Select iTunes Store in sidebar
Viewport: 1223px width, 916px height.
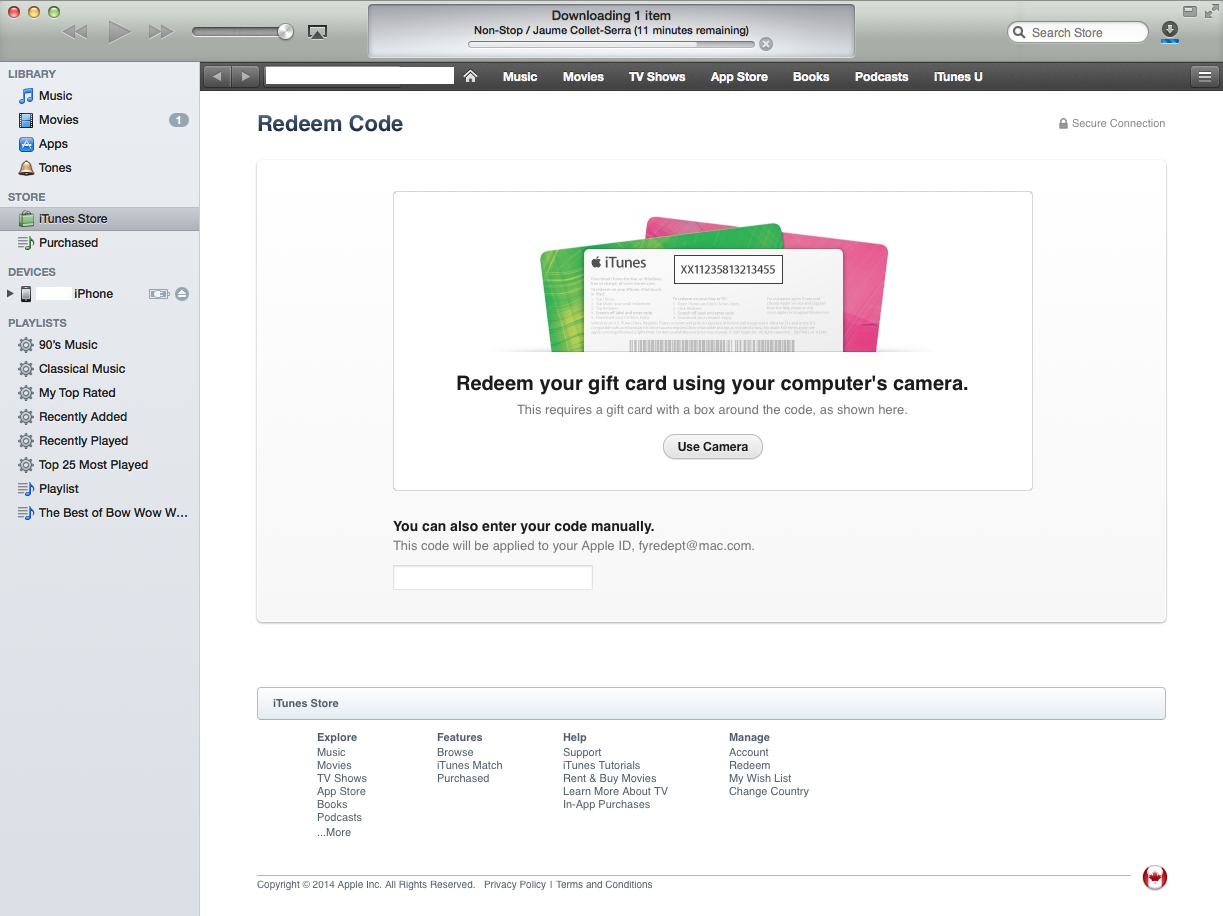click(100, 219)
